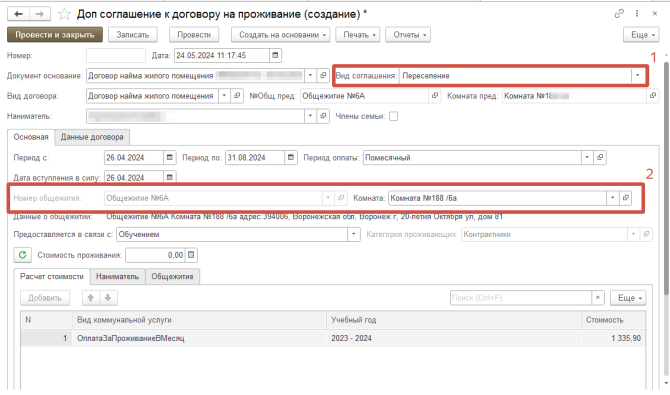Expand Документ основание dropdown

point(311,75)
